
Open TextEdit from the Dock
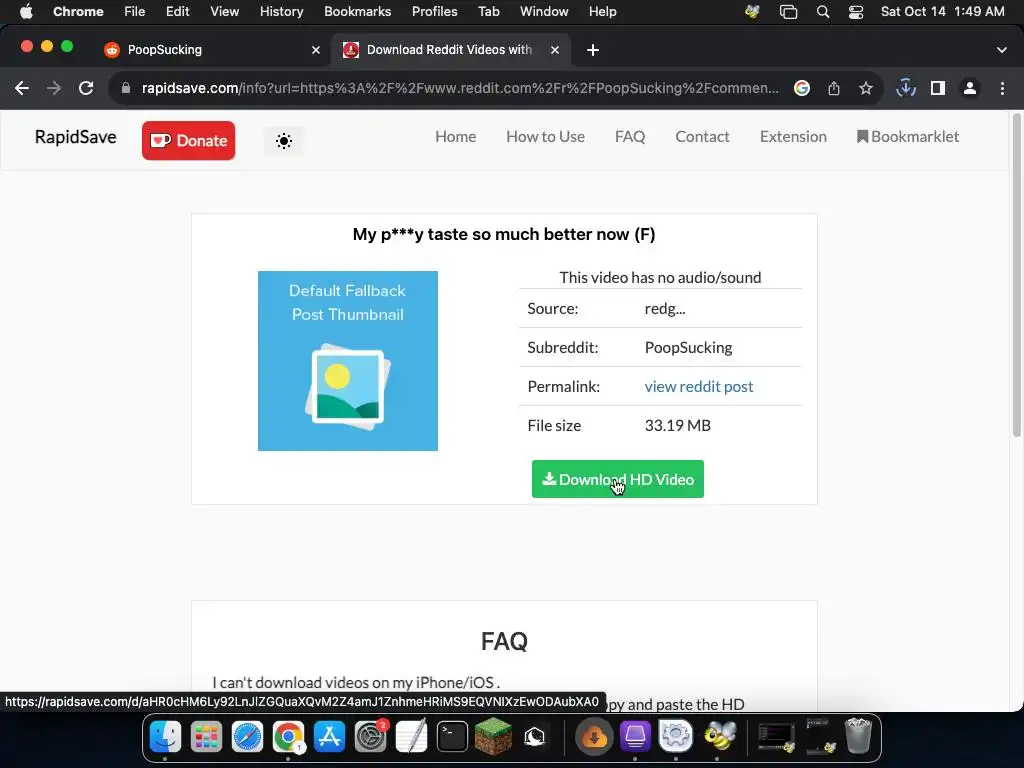(411, 737)
